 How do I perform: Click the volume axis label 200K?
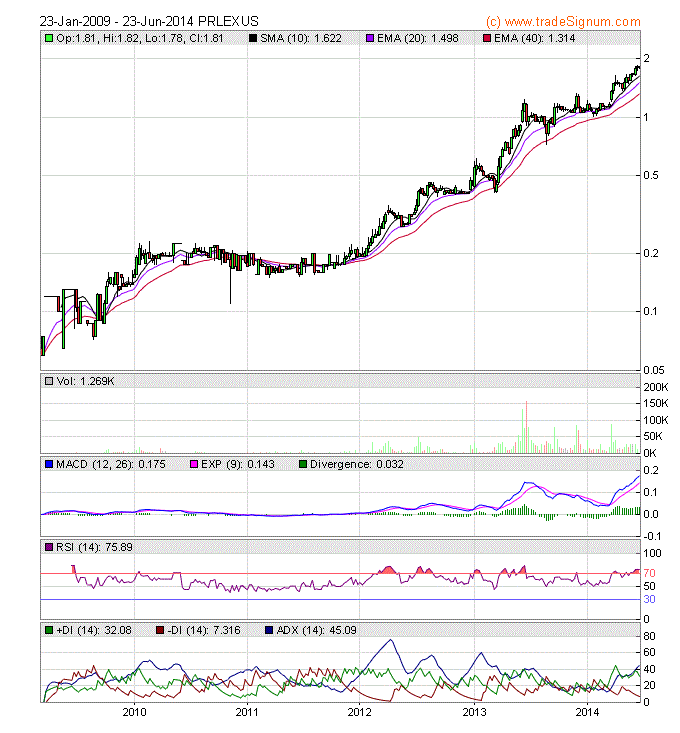pos(656,387)
